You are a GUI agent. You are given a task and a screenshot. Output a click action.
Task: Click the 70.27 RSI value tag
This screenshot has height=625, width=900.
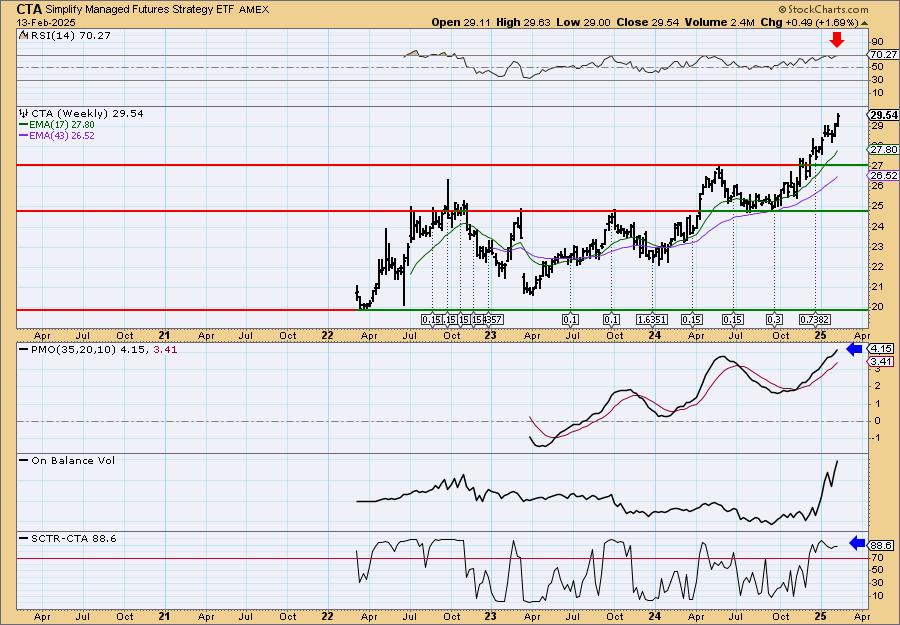click(883, 55)
